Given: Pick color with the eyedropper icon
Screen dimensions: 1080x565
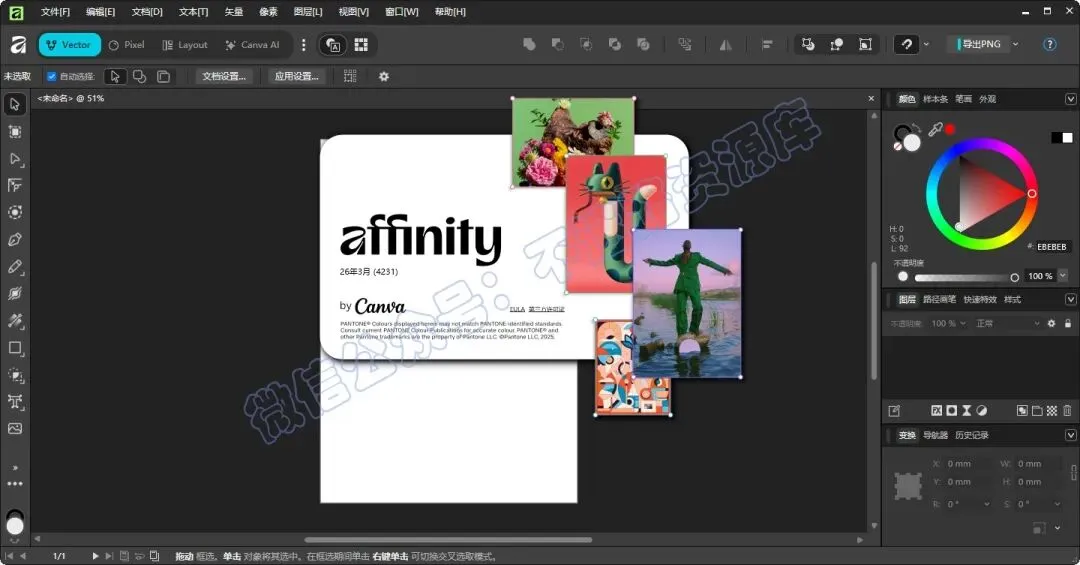Looking at the screenshot, I should tap(935, 130).
